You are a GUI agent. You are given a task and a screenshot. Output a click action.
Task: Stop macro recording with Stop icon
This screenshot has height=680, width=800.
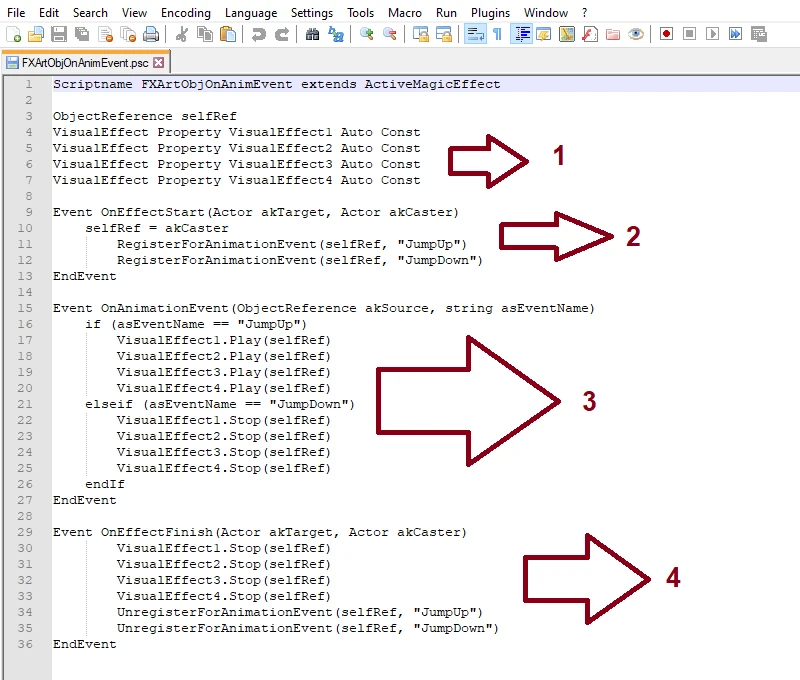(689, 34)
